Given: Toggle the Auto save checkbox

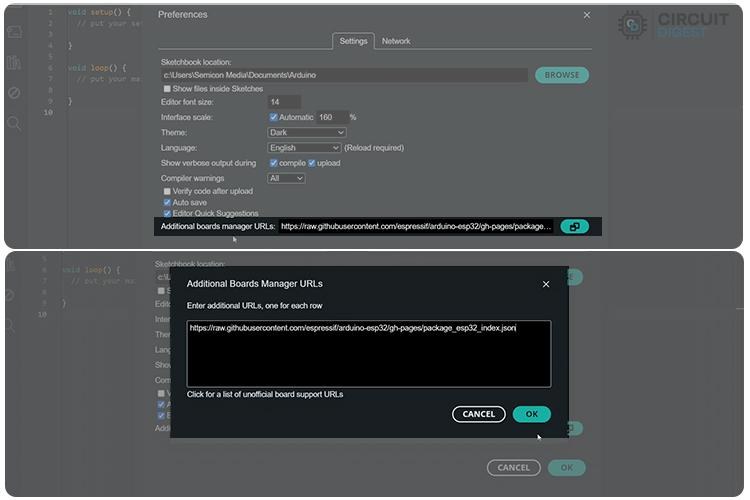Looking at the screenshot, I should [167, 202].
